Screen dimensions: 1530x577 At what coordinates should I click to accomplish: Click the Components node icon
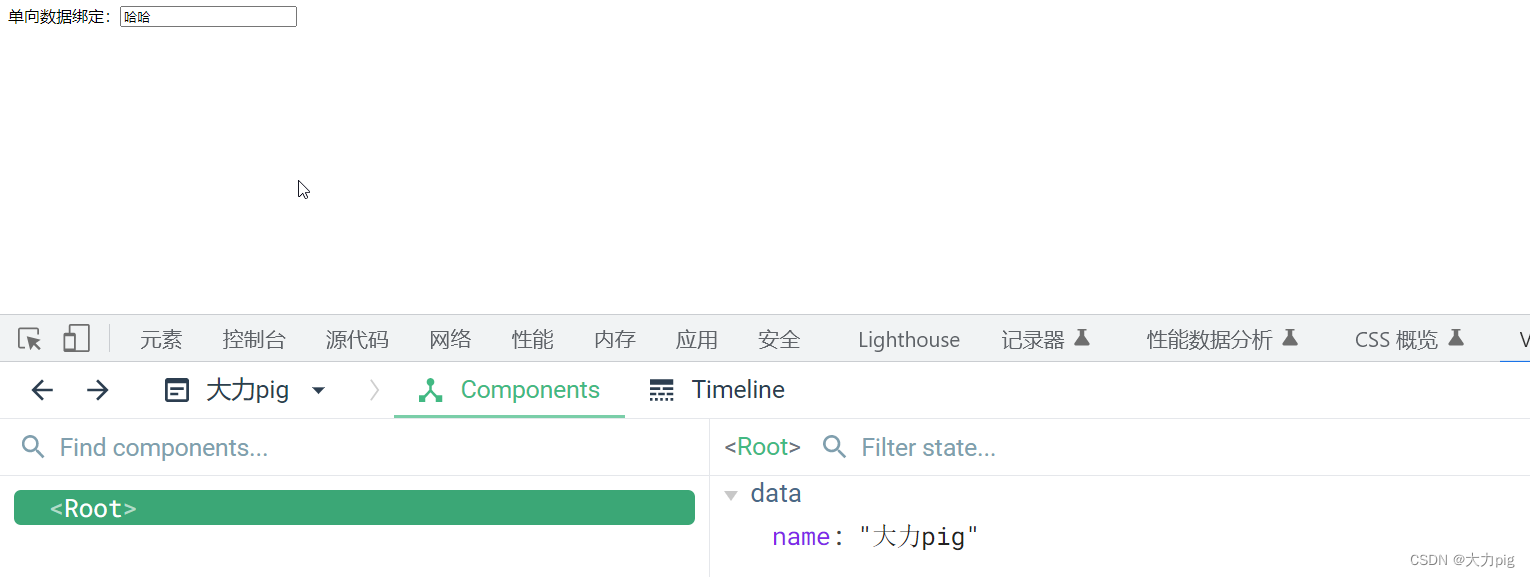(x=429, y=390)
